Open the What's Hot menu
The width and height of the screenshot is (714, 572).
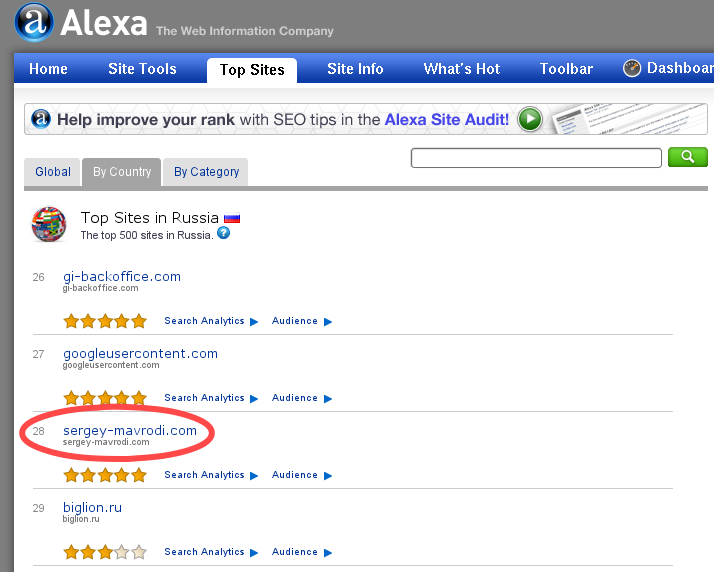461,69
